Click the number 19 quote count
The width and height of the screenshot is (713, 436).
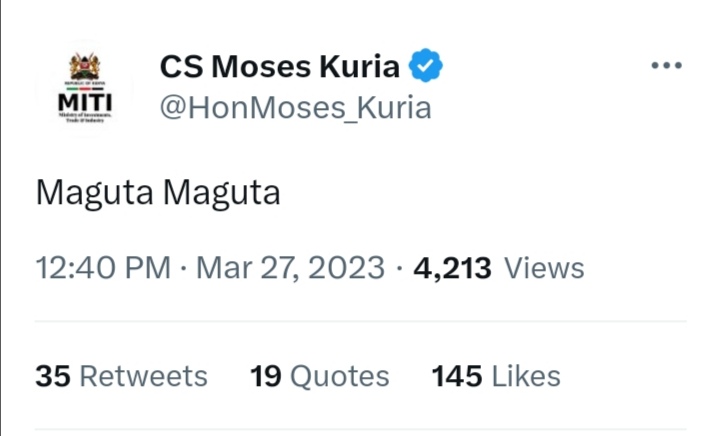266,376
